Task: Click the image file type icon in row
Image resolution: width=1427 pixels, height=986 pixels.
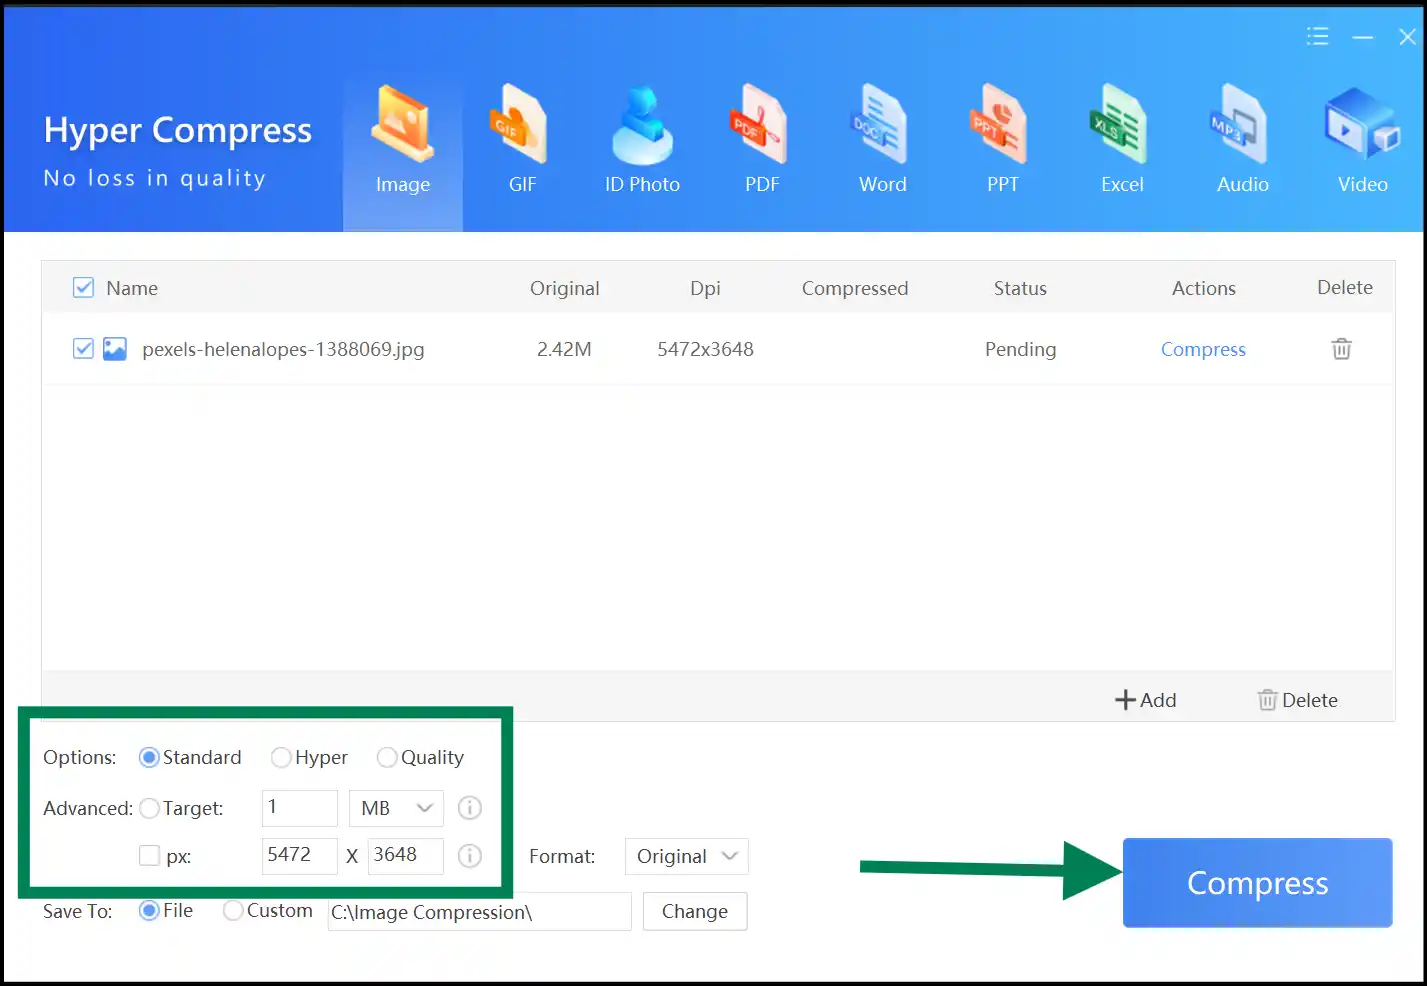Action: [115, 349]
